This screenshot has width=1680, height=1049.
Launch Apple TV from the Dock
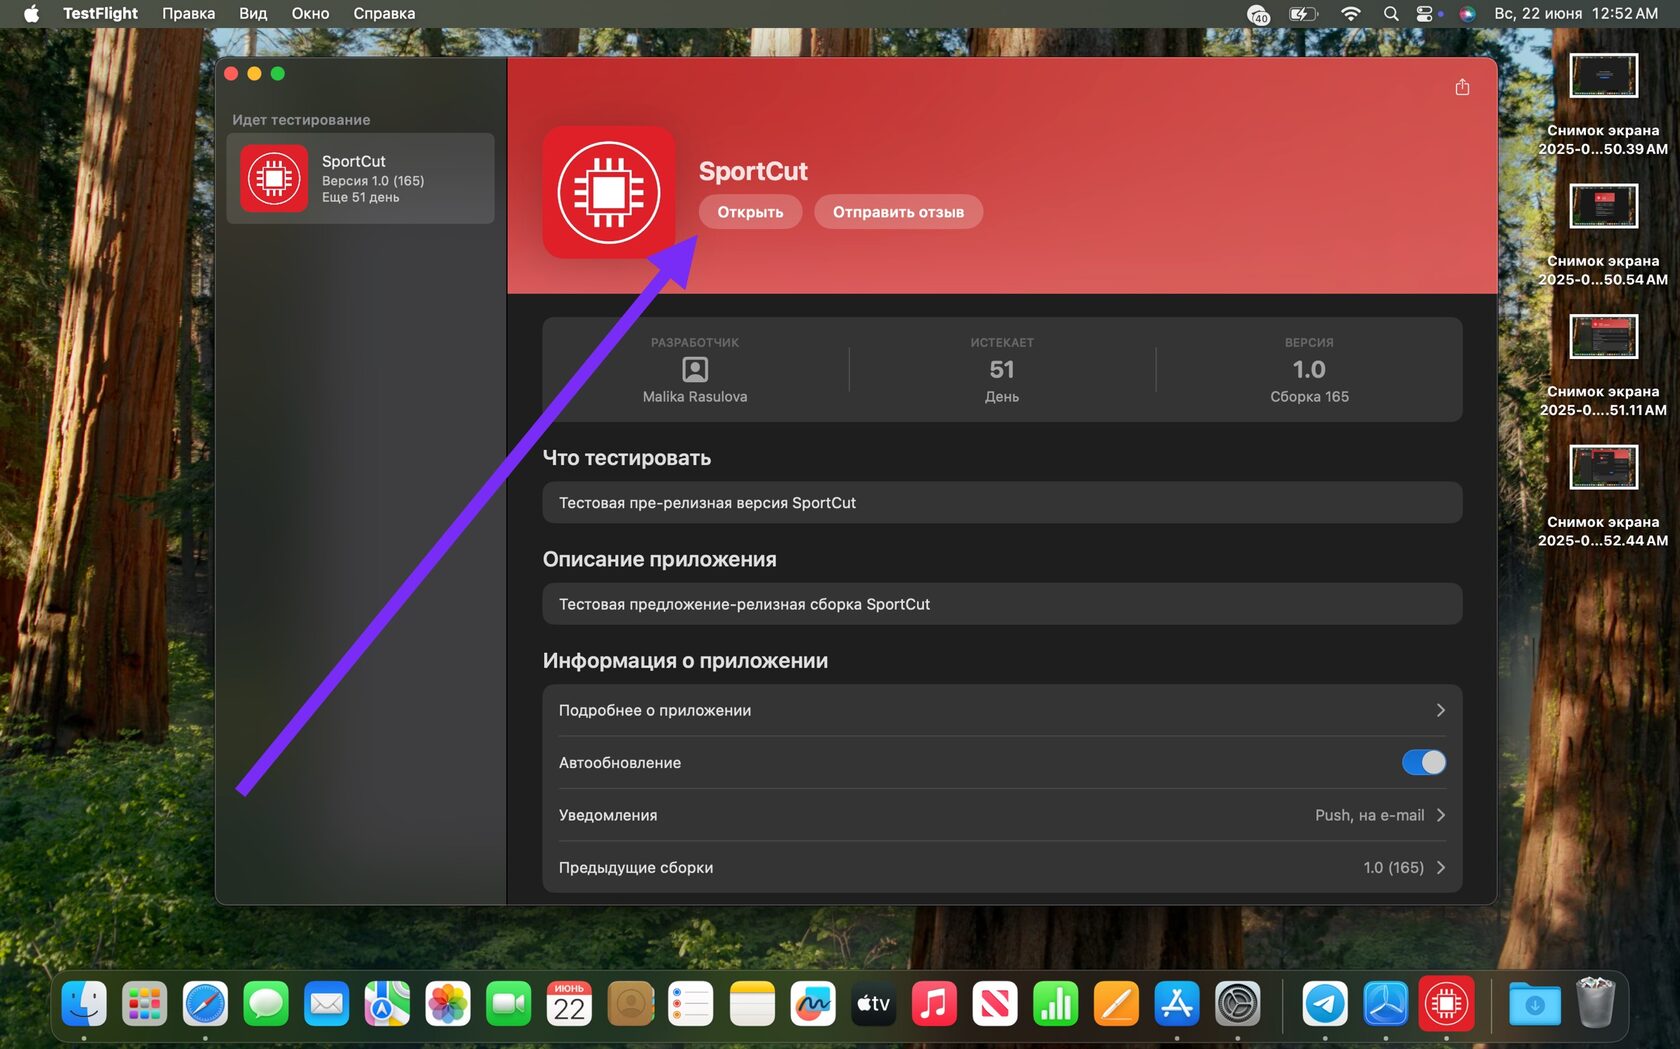[873, 1003]
